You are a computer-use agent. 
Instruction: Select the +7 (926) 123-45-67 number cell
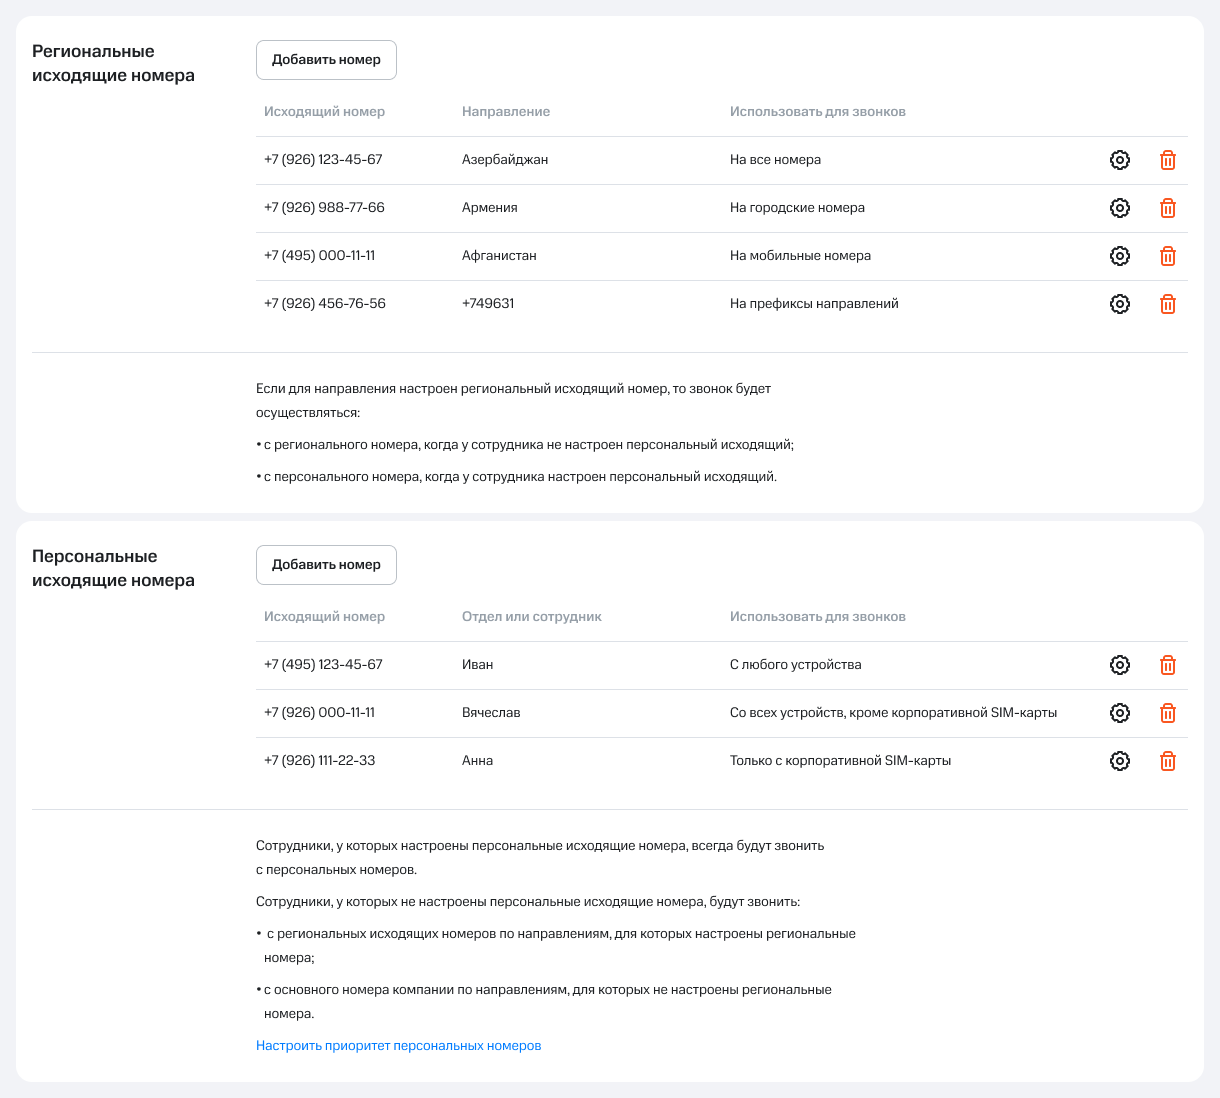coord(323,160)
